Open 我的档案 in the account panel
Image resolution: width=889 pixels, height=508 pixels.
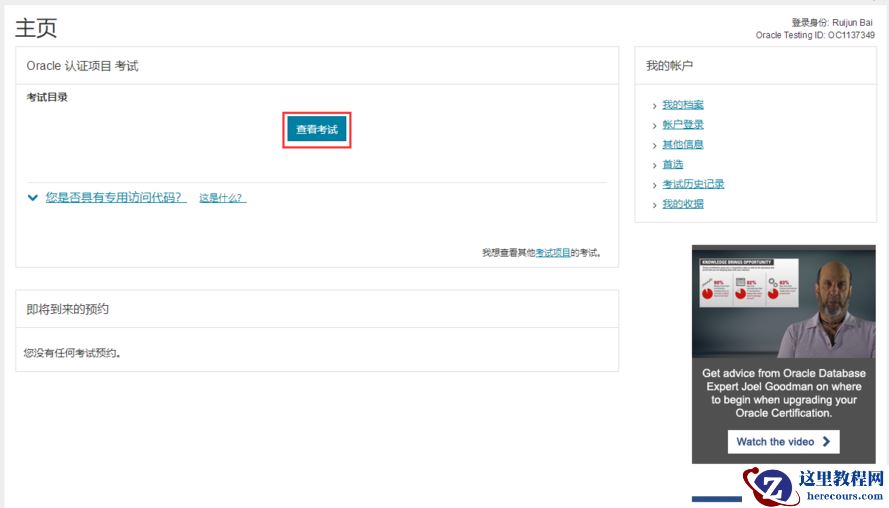point(683,105)
